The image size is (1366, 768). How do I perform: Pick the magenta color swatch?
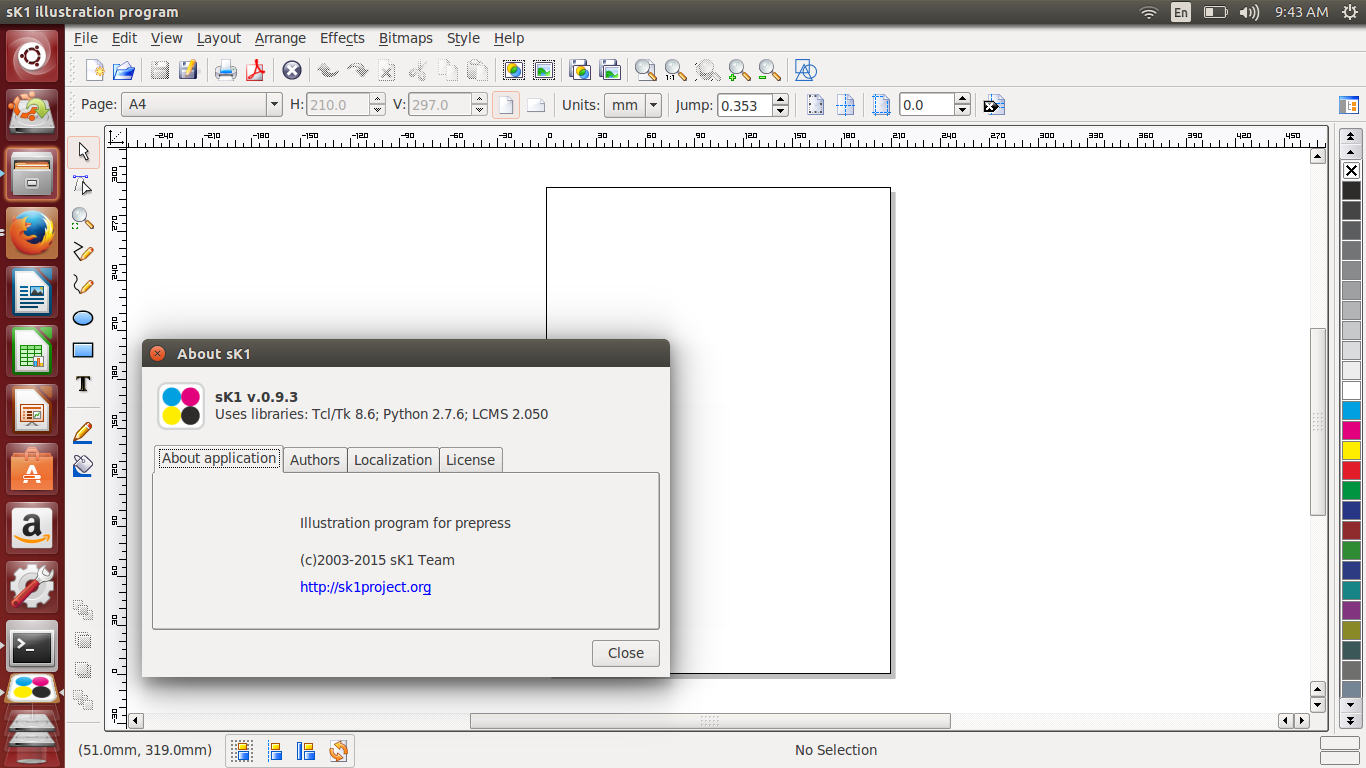pos(1352,430)
